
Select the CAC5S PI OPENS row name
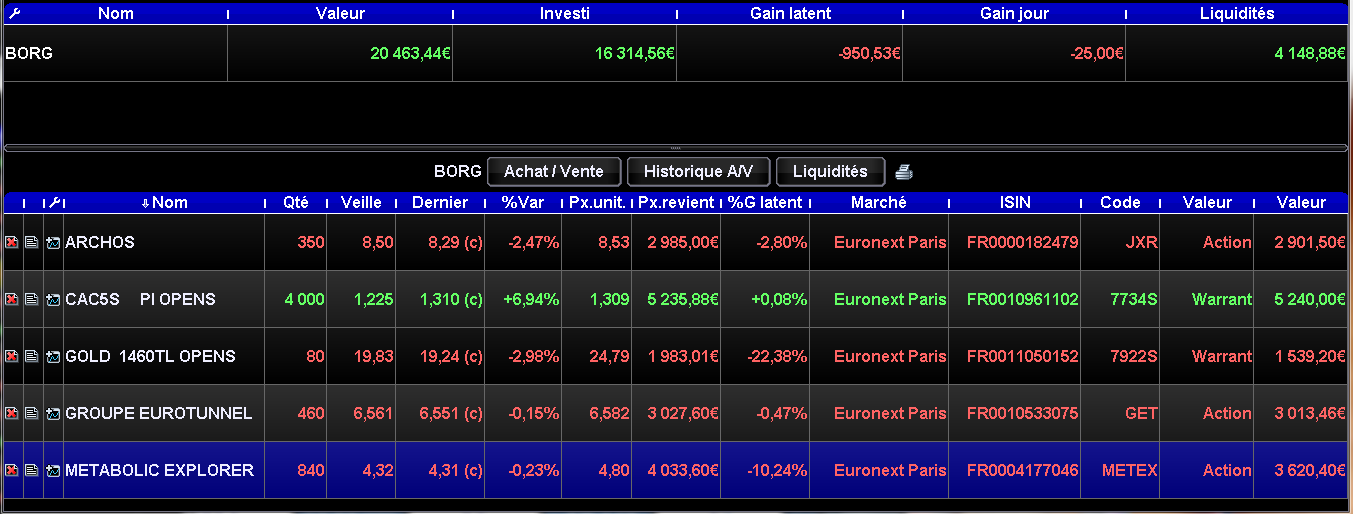(x=140, y=300)
